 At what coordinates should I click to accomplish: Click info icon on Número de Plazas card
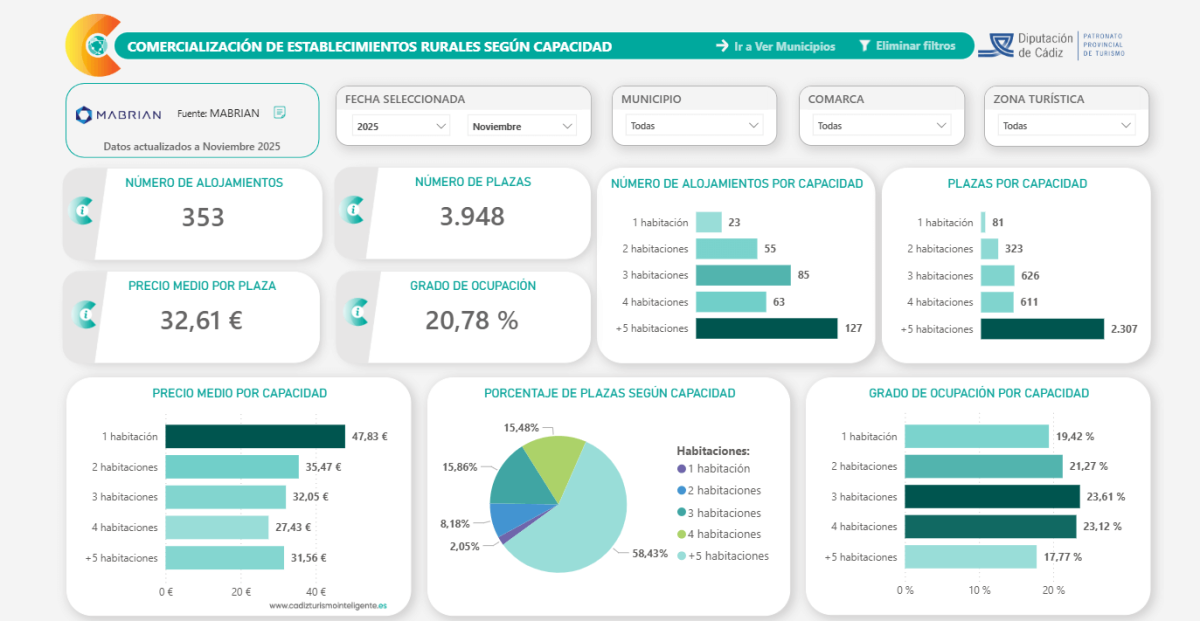click(355, 209)
